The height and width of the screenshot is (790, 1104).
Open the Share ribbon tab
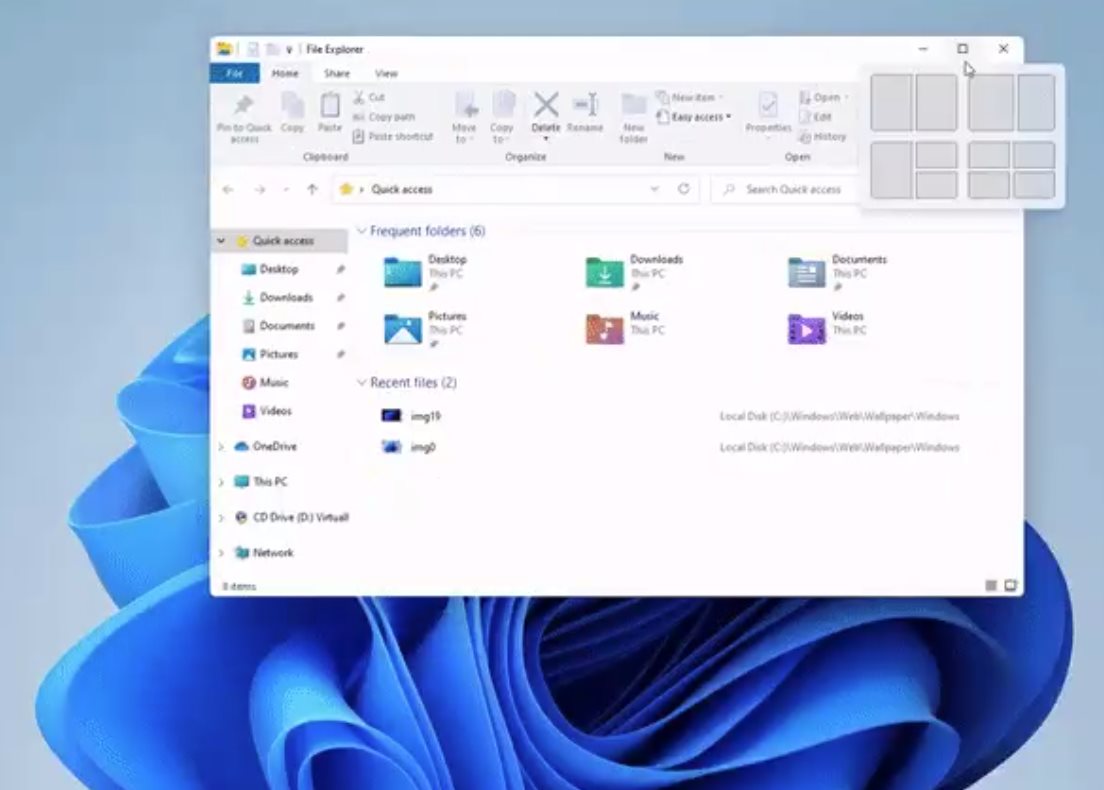(337, 73)
